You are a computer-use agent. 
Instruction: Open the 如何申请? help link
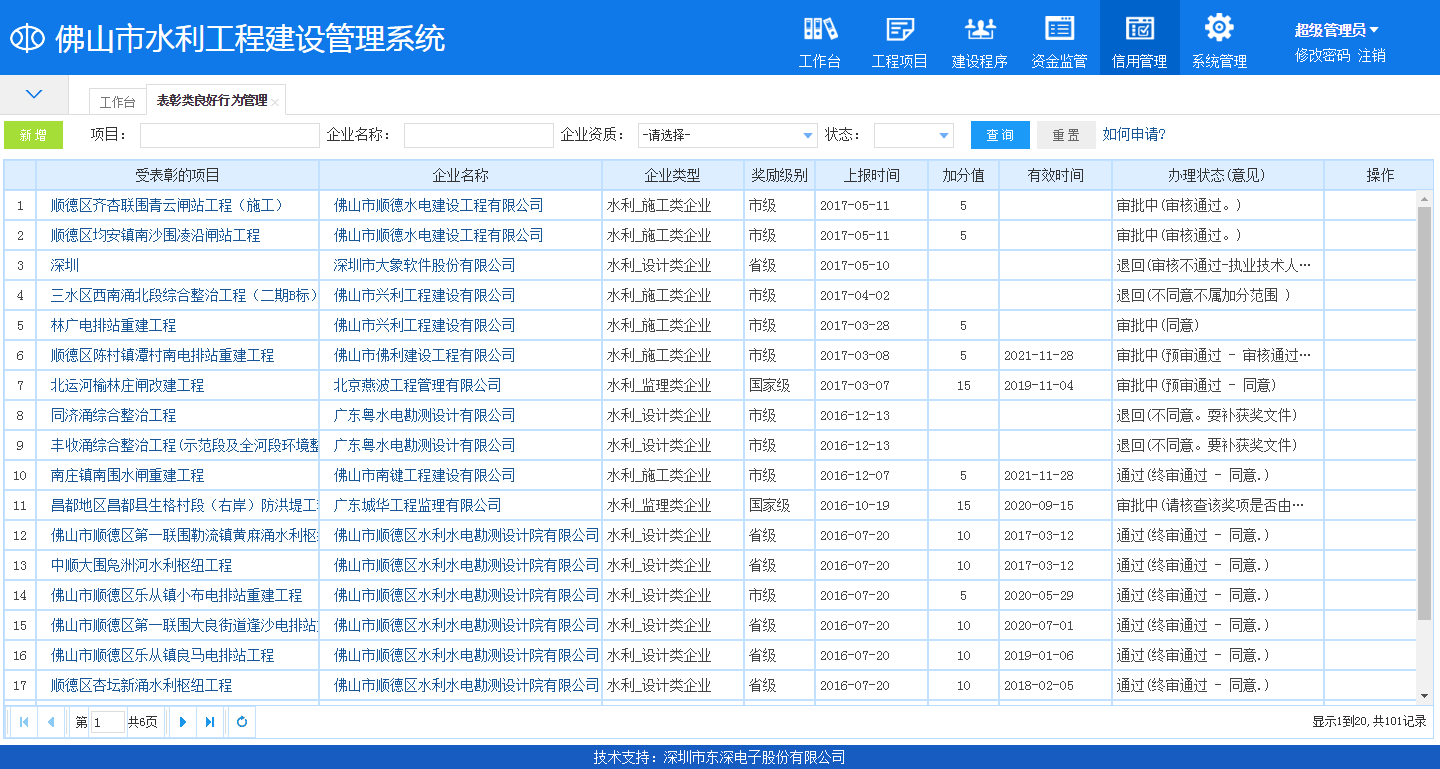click(1133, 134)
